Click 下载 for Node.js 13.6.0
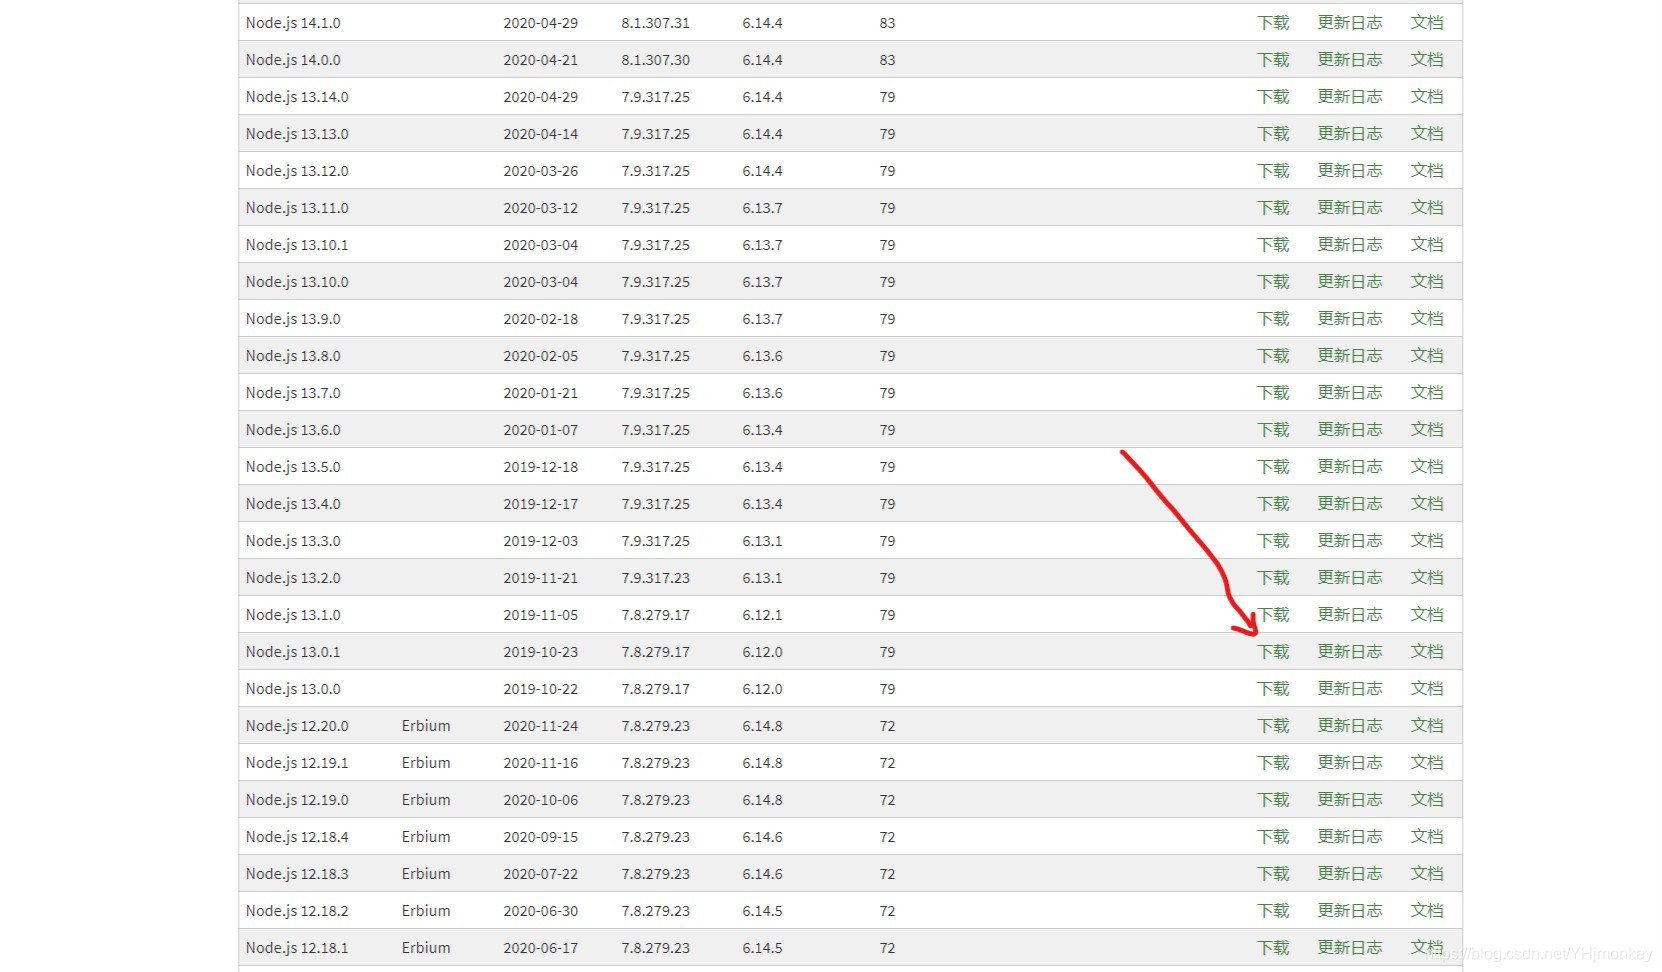This screenshot has width=1662, height=972. click(x=1273, y=430)
